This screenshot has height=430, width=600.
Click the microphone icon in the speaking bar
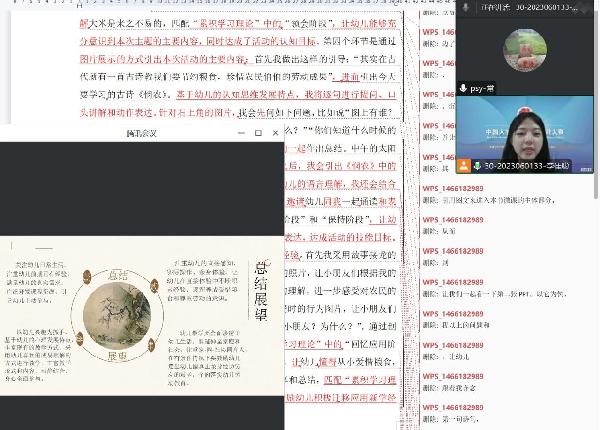[x=466, y=7]
